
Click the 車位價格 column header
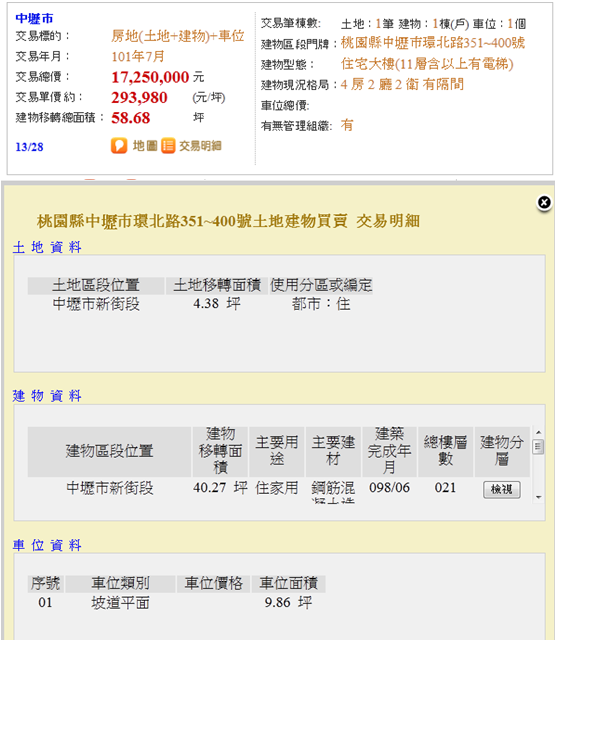click(x=214, y=584)
